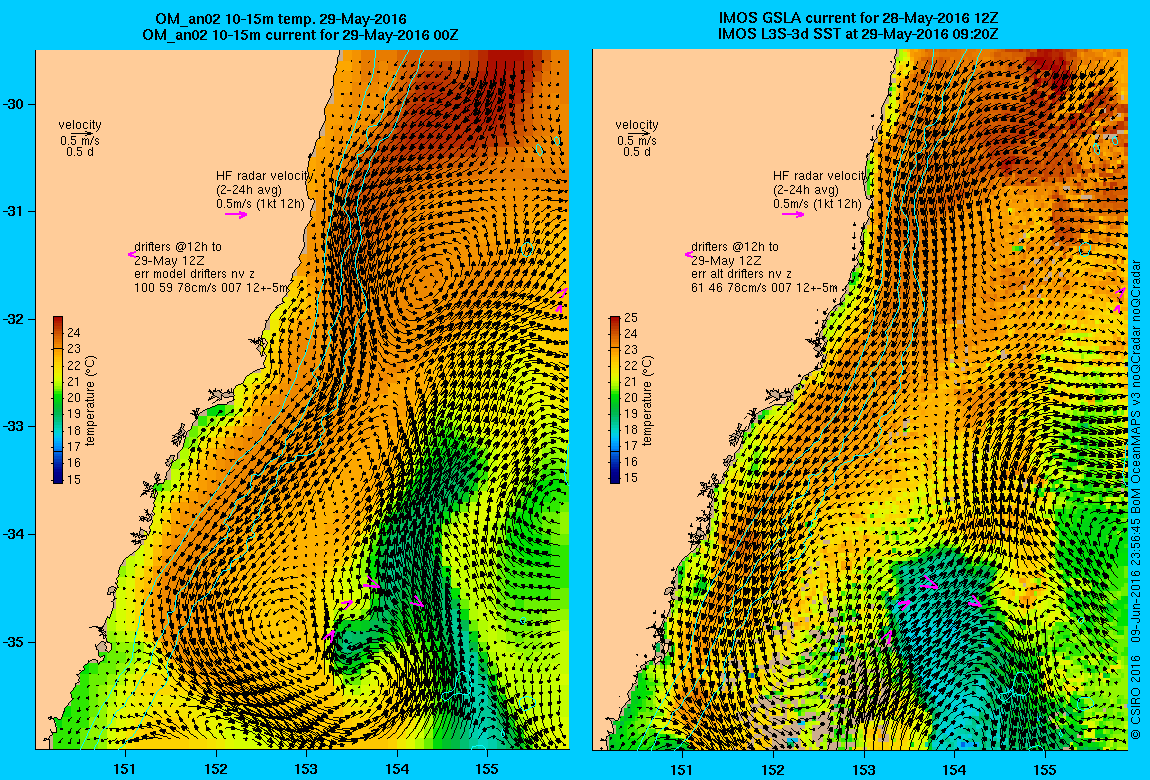Click latitude label '-31' on left axis
The height and width of the screenshot is (780, 1150).
tap(14, 212)
